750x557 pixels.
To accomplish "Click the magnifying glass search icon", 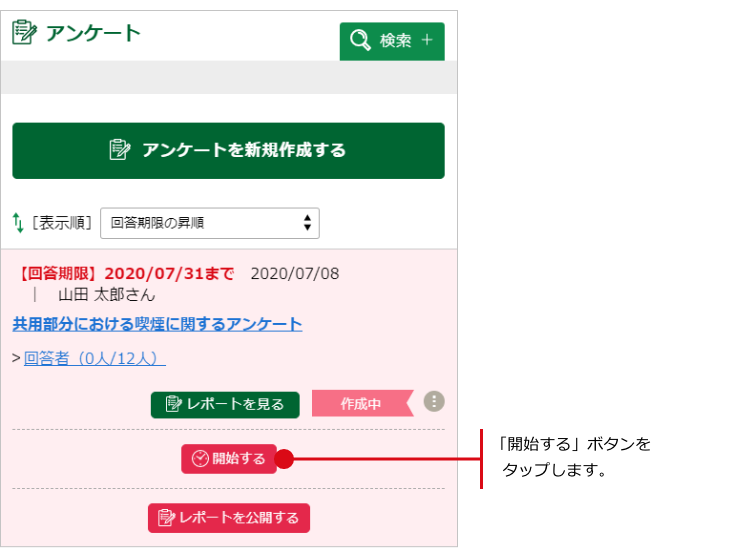I will [x=359, y=41].
